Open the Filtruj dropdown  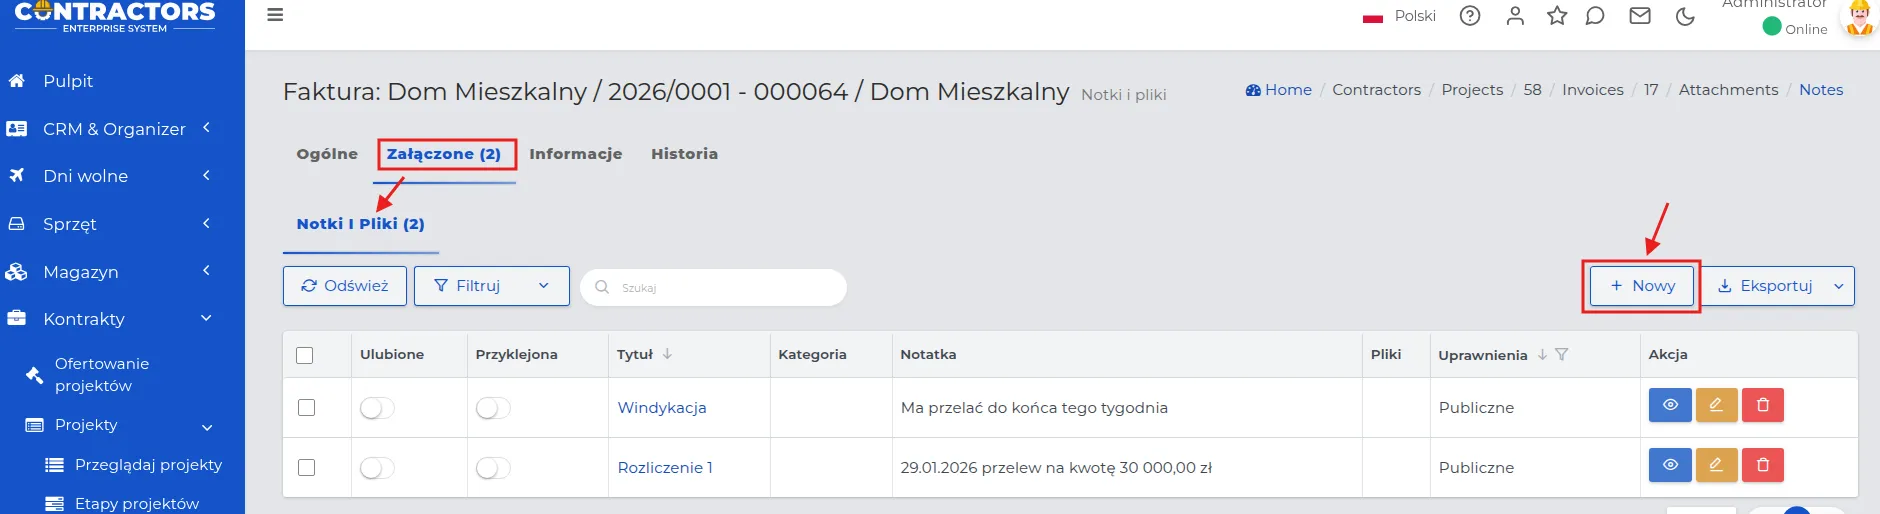click(491, 286)
